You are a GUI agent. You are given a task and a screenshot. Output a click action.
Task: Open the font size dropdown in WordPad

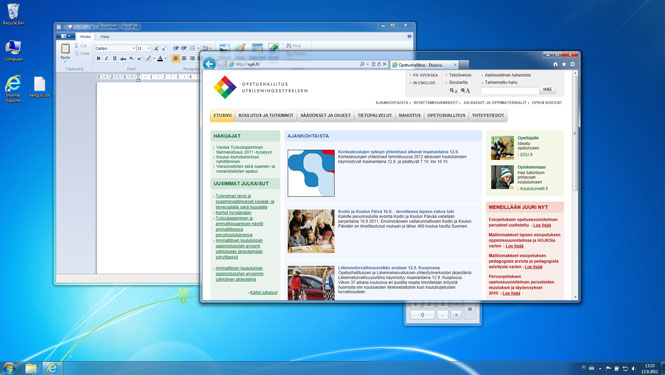[149, 48]
